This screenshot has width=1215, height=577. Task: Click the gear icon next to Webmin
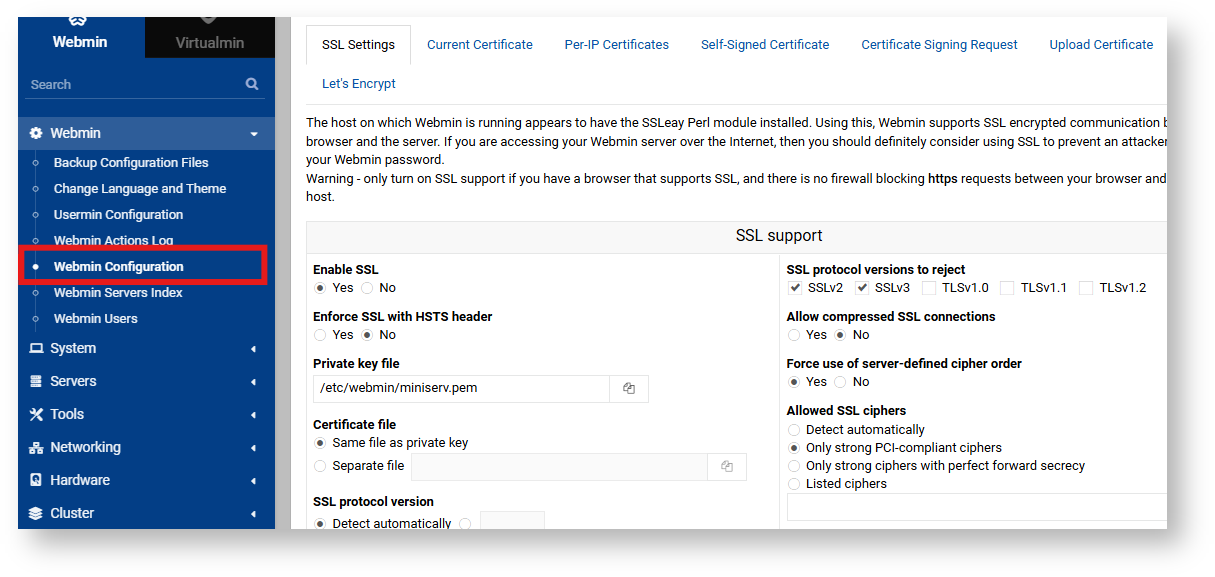(x=36, y=133)
